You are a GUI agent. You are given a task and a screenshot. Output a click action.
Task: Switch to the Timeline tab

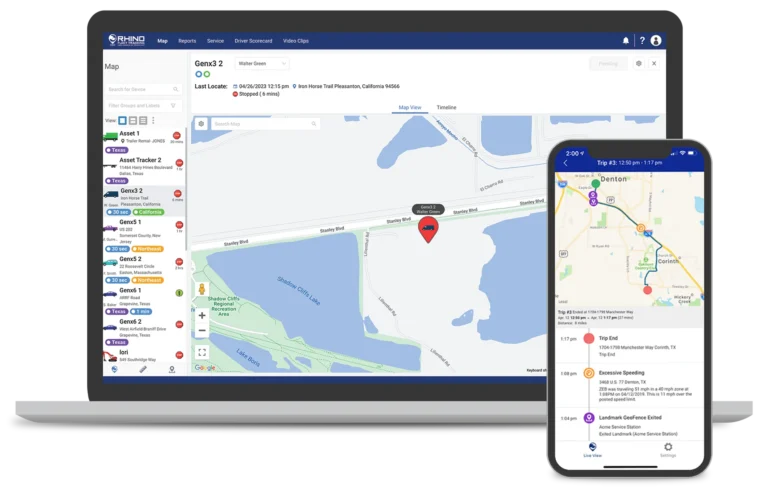pyautogui.click(x=446, y=106)
